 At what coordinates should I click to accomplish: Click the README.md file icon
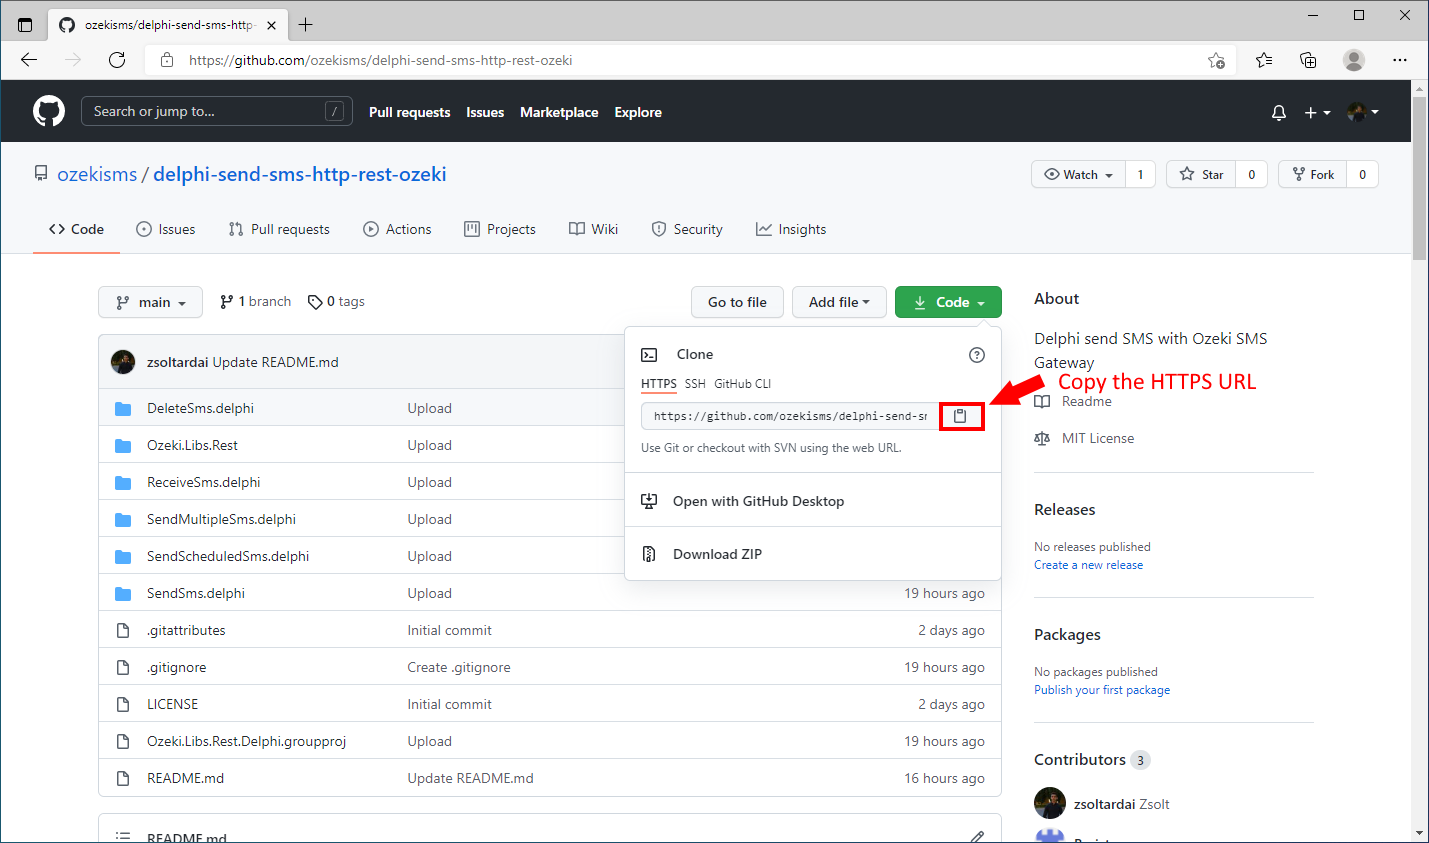[x=123, y=777]
